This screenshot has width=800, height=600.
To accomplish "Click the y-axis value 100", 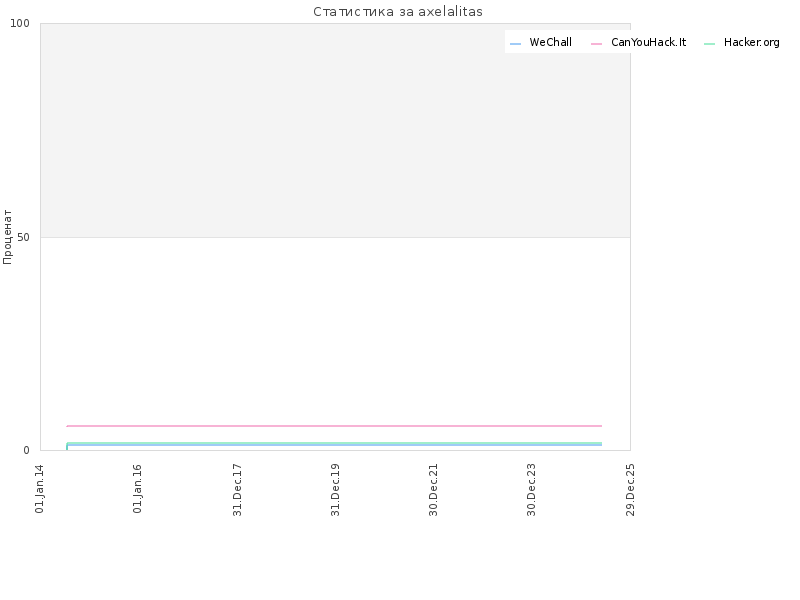I will coord(20,23).
